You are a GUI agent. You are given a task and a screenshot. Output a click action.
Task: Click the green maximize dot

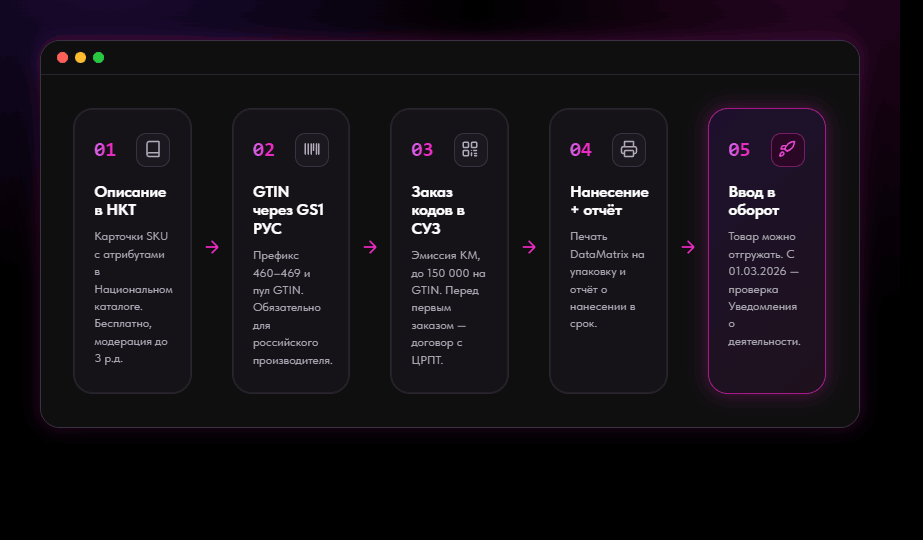(99, 57)
